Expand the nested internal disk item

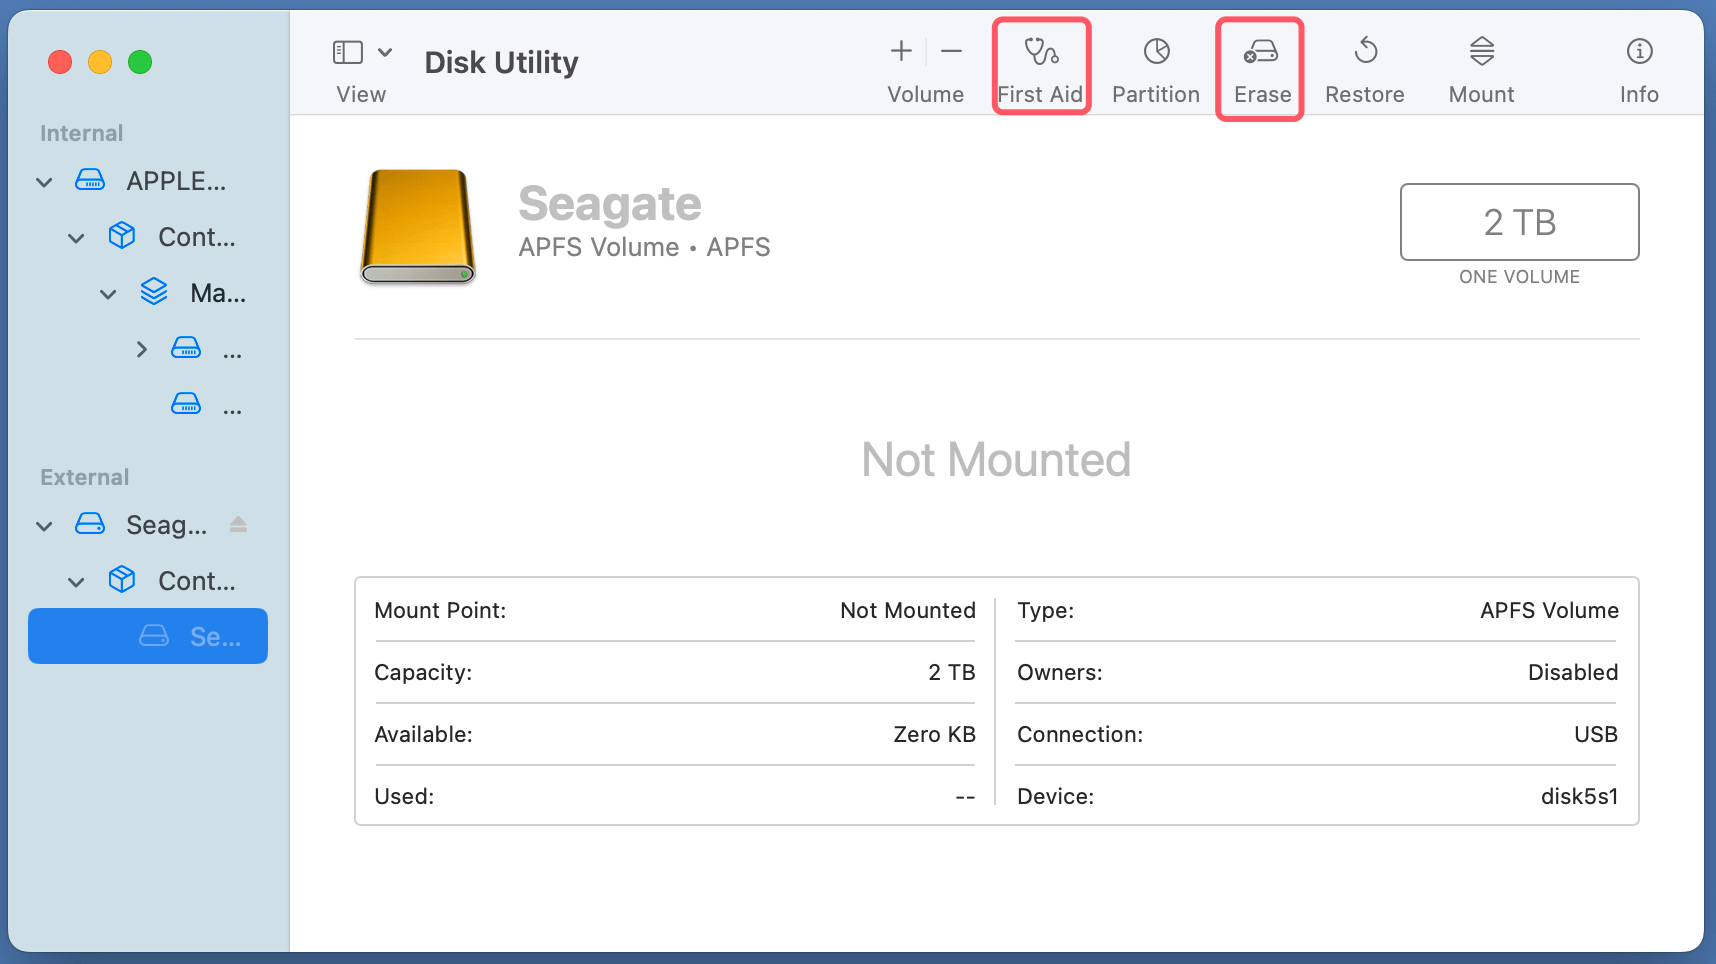(x=140, y=348)
